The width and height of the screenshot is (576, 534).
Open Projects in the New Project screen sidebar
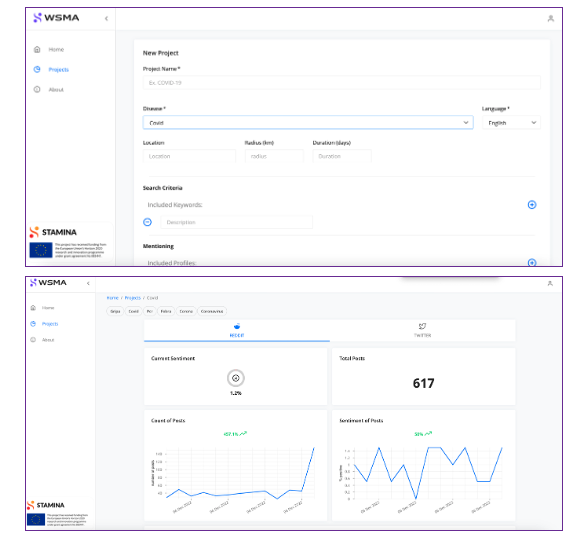tap(58, 69)
